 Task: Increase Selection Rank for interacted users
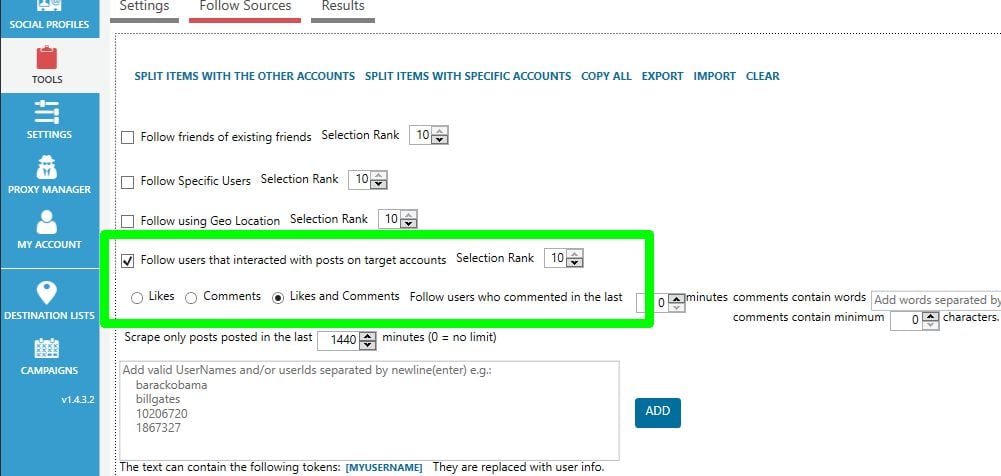click(575, 254)
